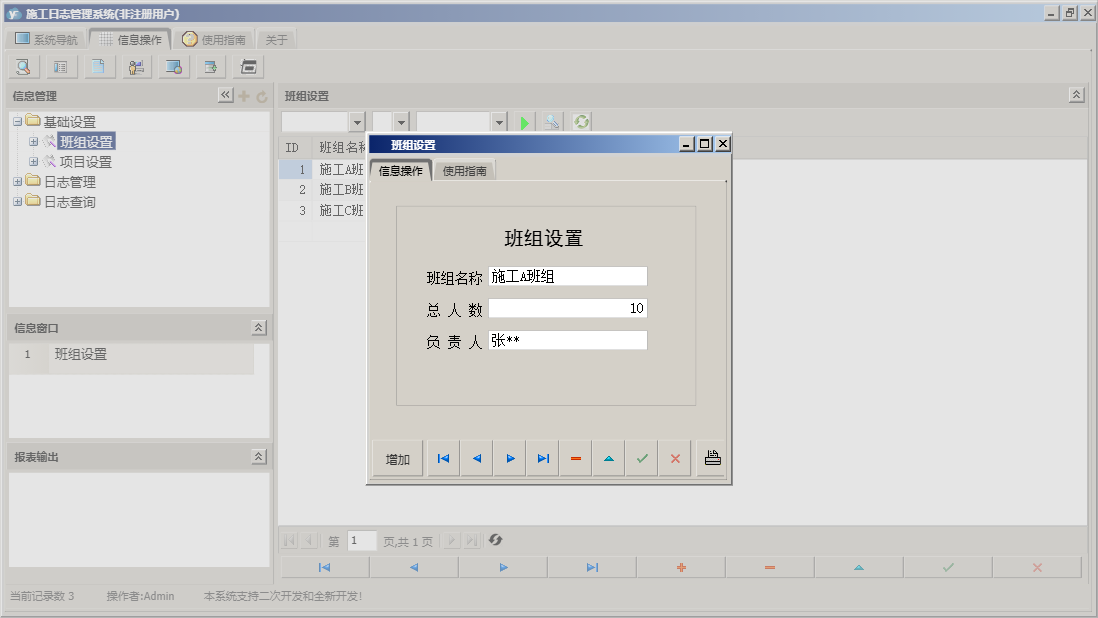Expand the 日志管理 tree node

18,182
